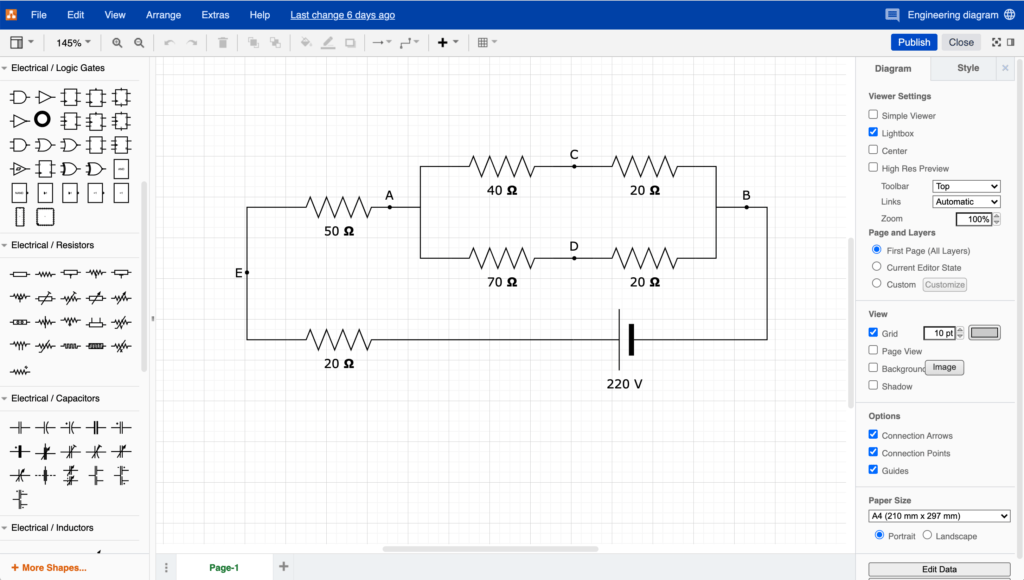Click the shadow toggle toolbar icon
Image resolution: width=1024 pixels, height=580 pixels.
[x=351, y=42]
